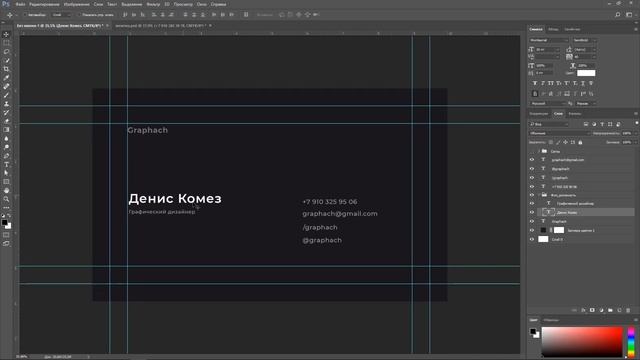Image resolution: width=640 pixels, height=360 pixels.
Task: Select the Brush tool
Action: tap(6, 95)
